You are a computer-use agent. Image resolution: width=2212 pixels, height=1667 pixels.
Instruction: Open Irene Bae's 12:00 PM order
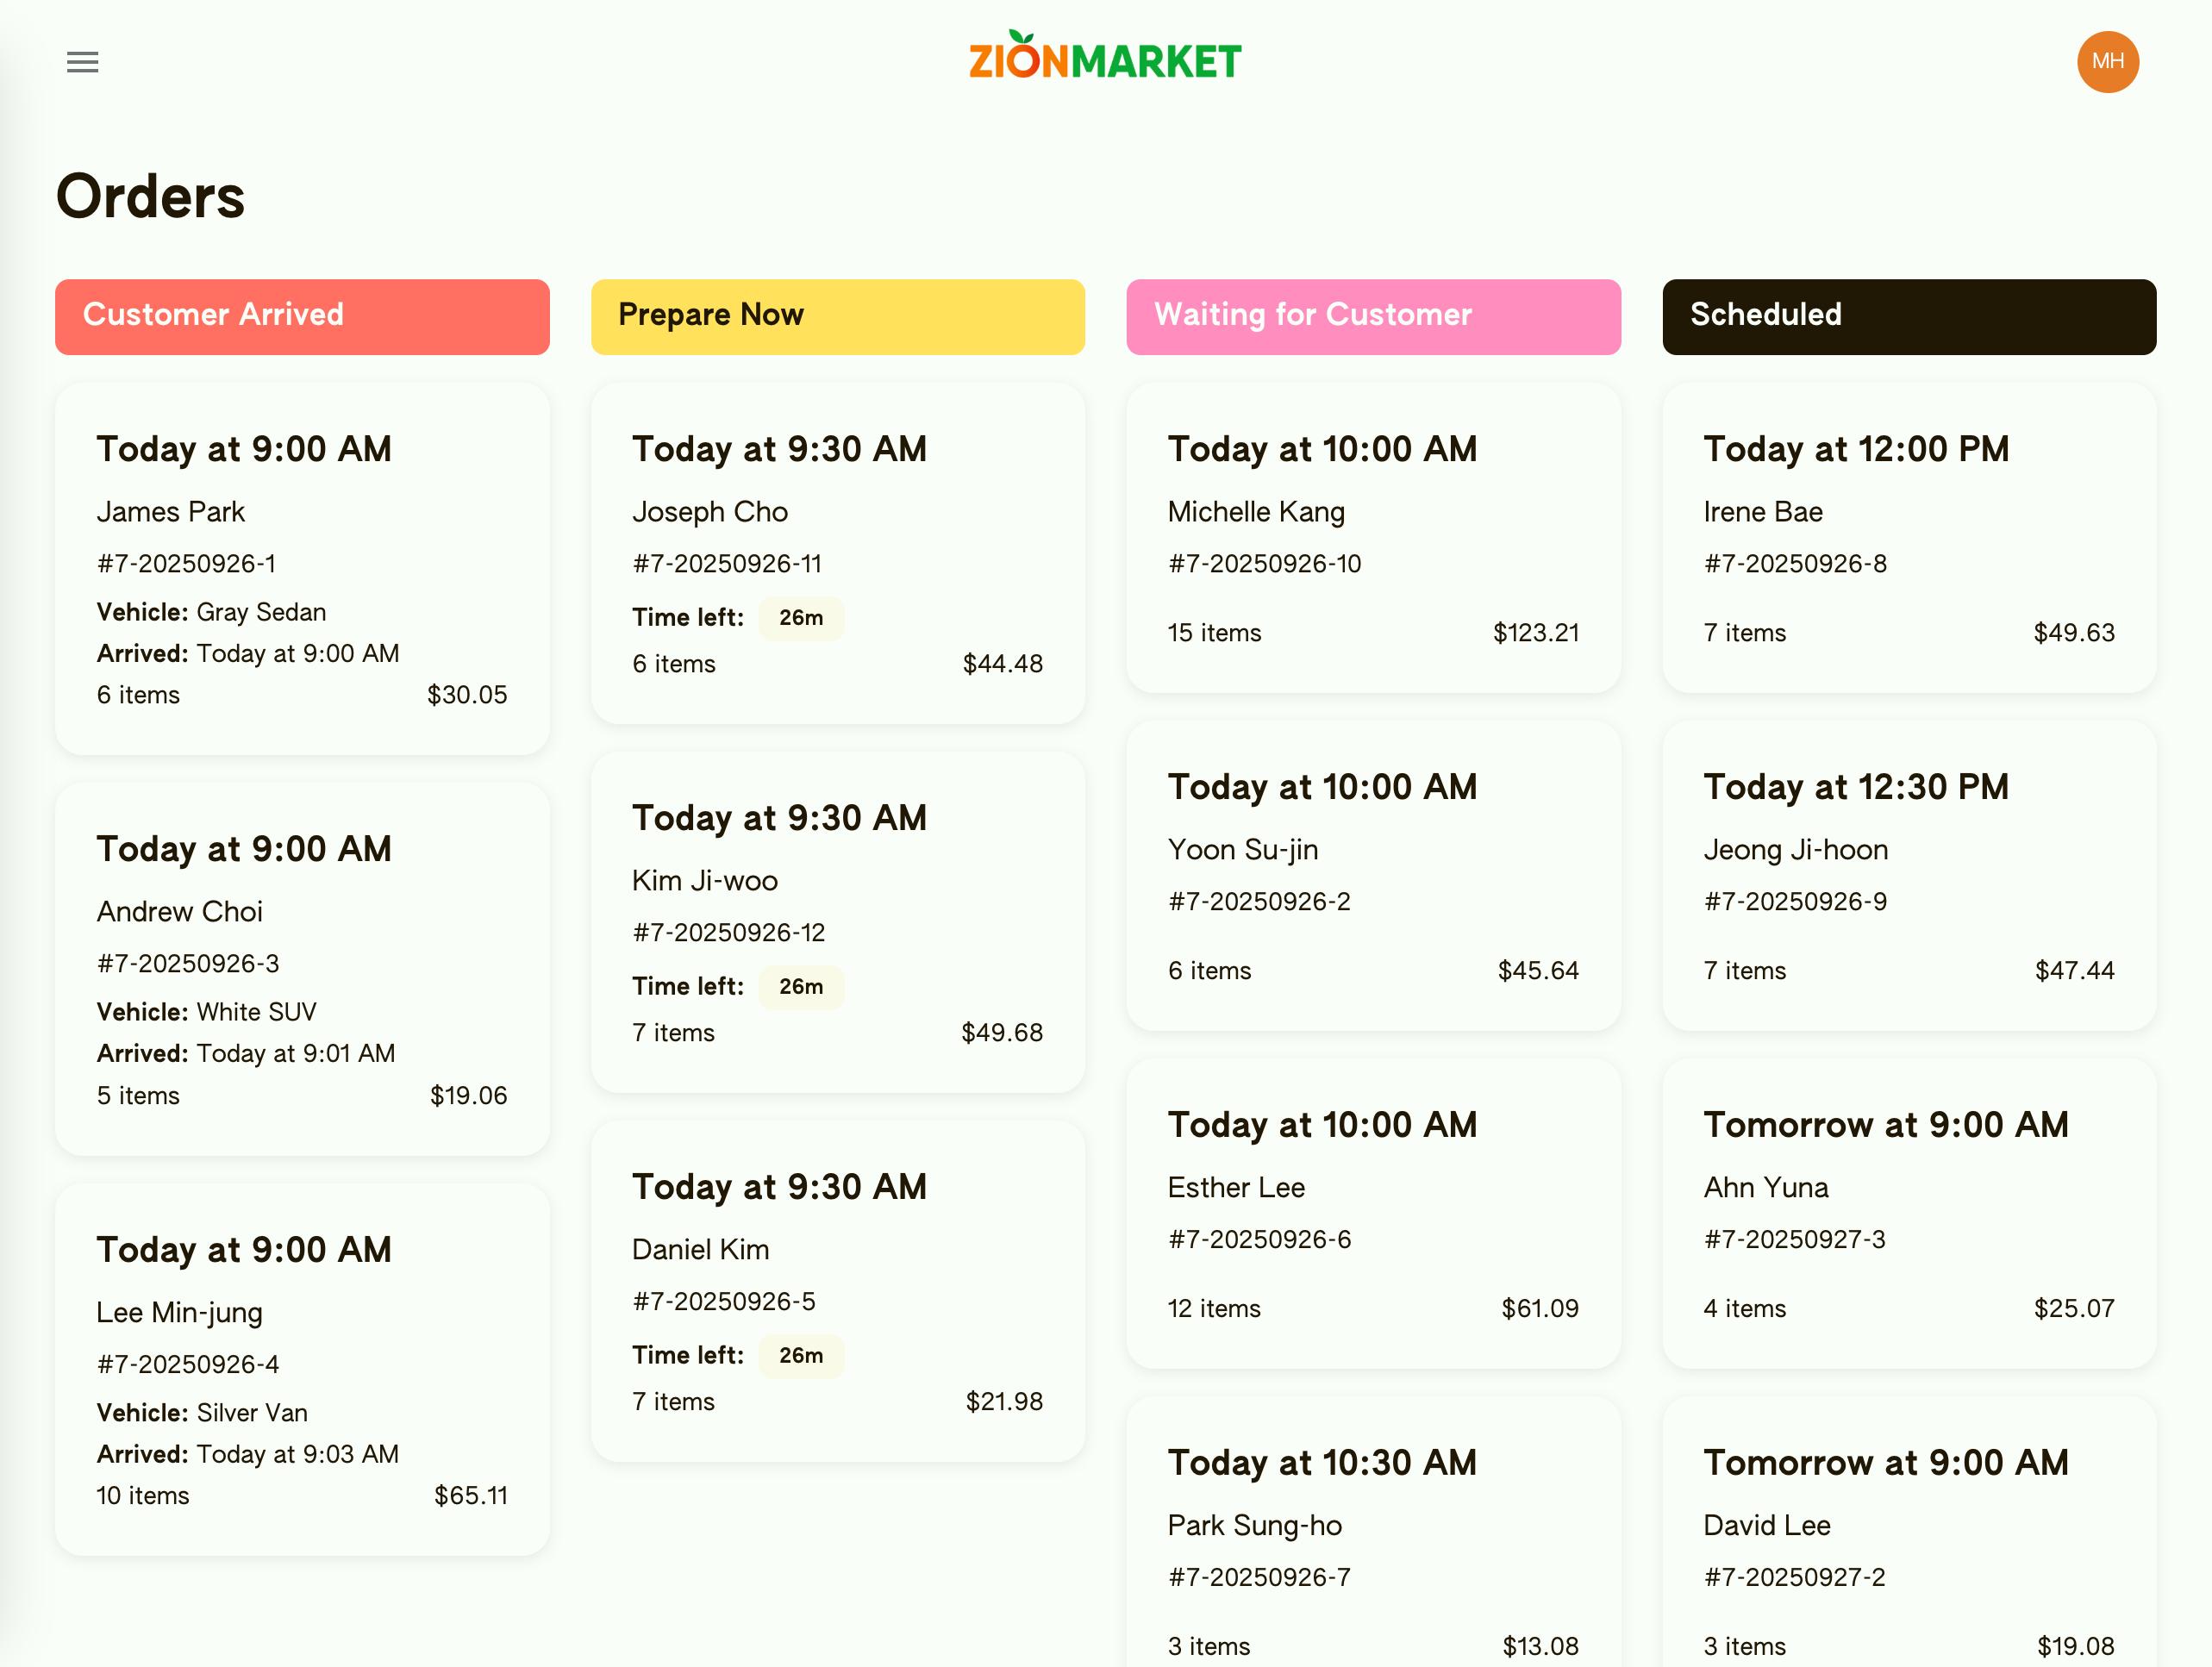pyautogui.click(x=1908, y=537)
